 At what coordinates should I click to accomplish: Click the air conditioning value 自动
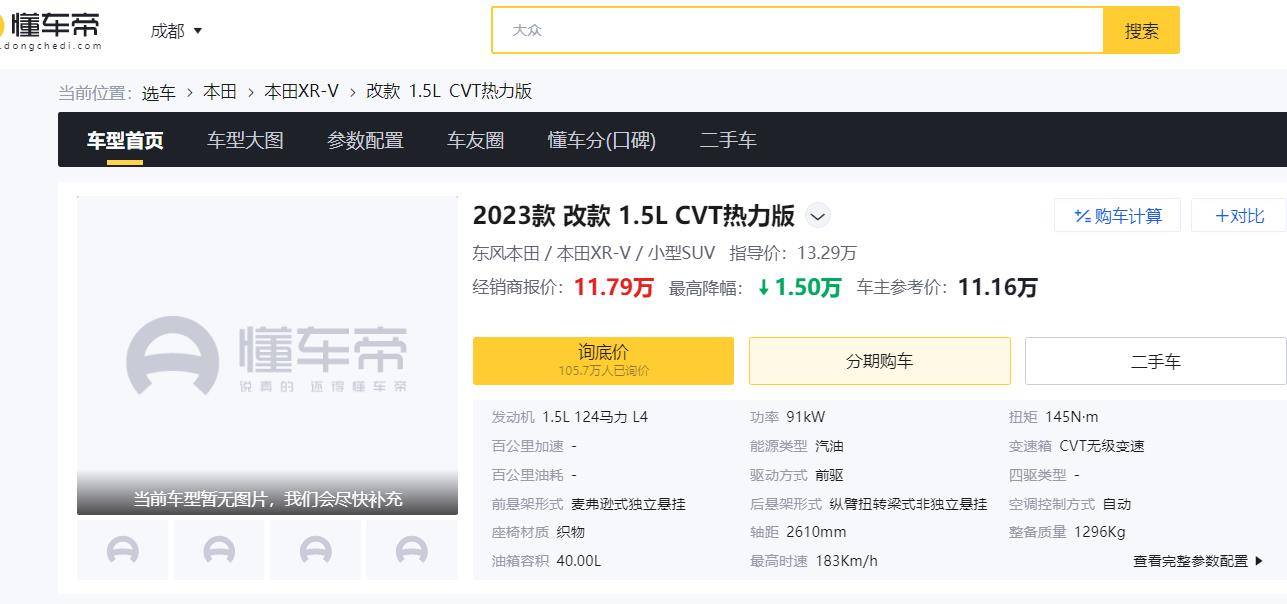(1117, 504)
